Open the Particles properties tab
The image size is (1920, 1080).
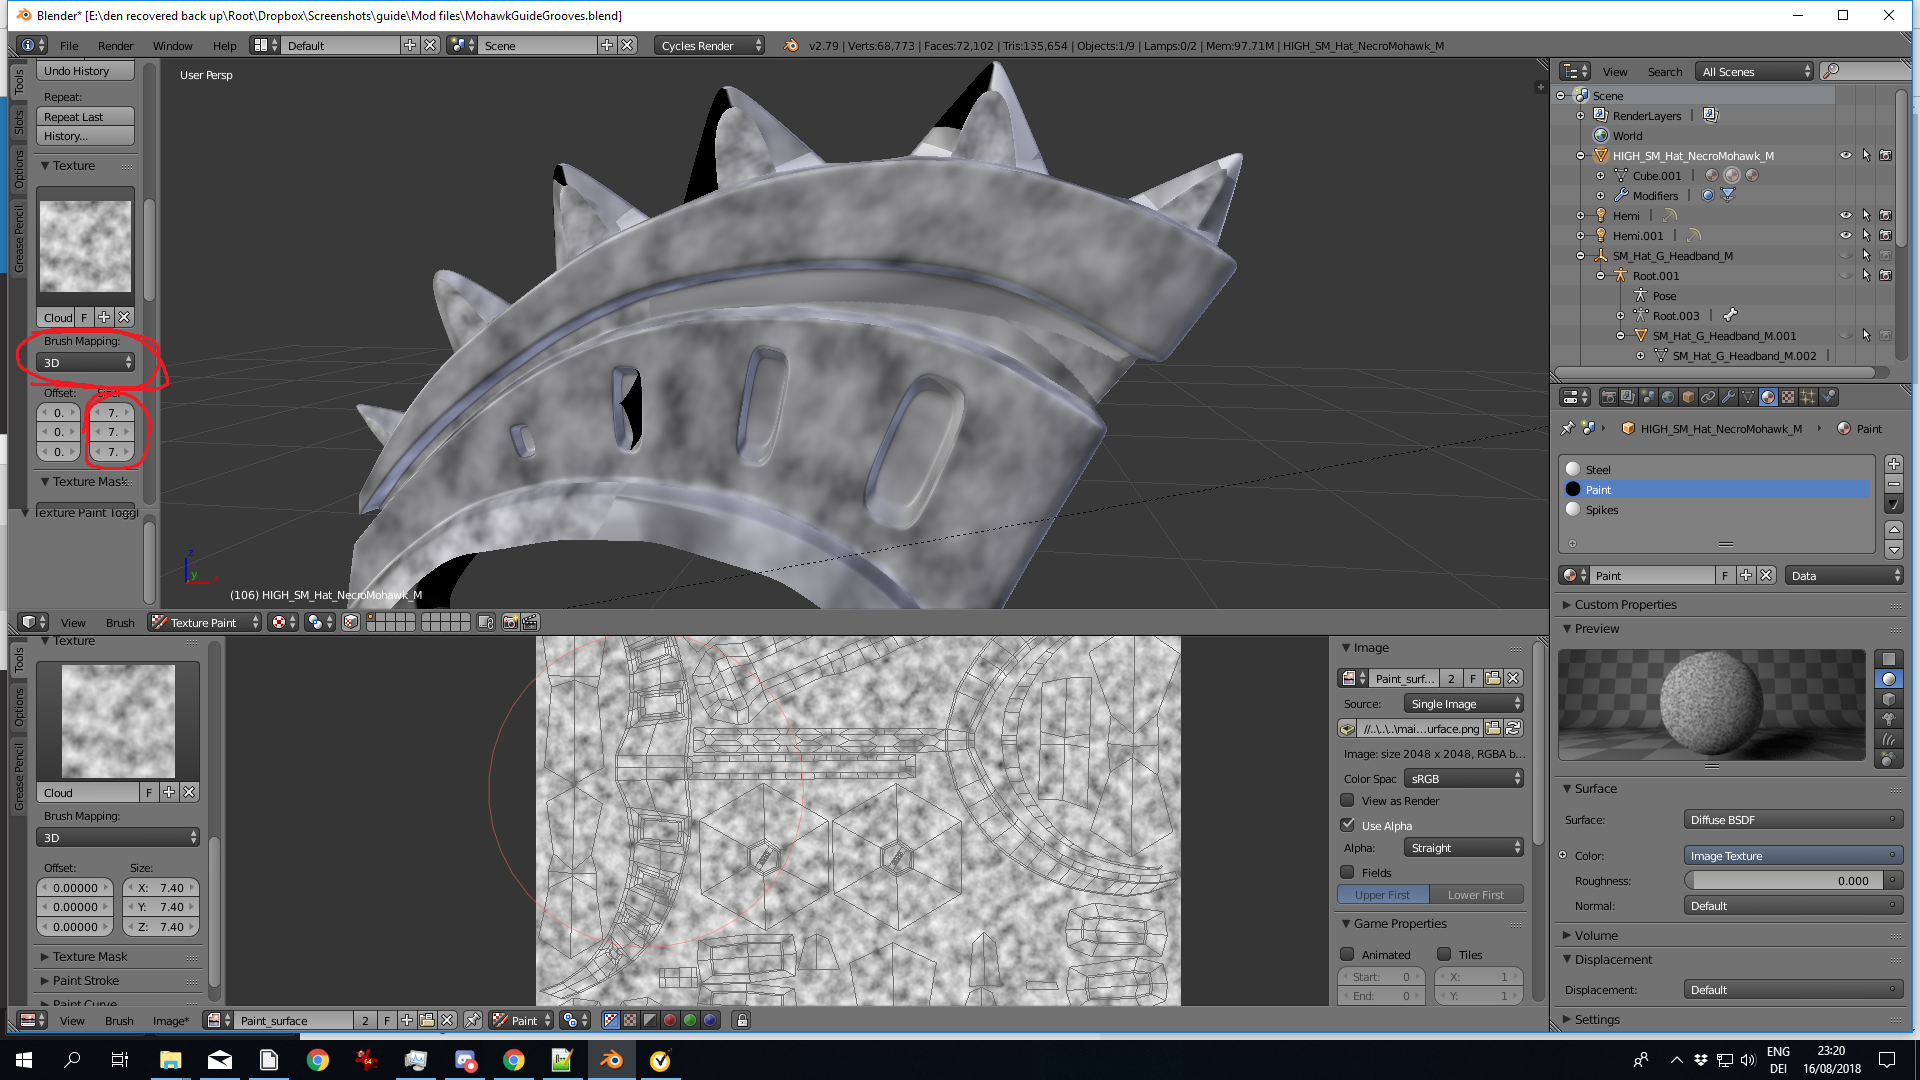[1808, 397]
